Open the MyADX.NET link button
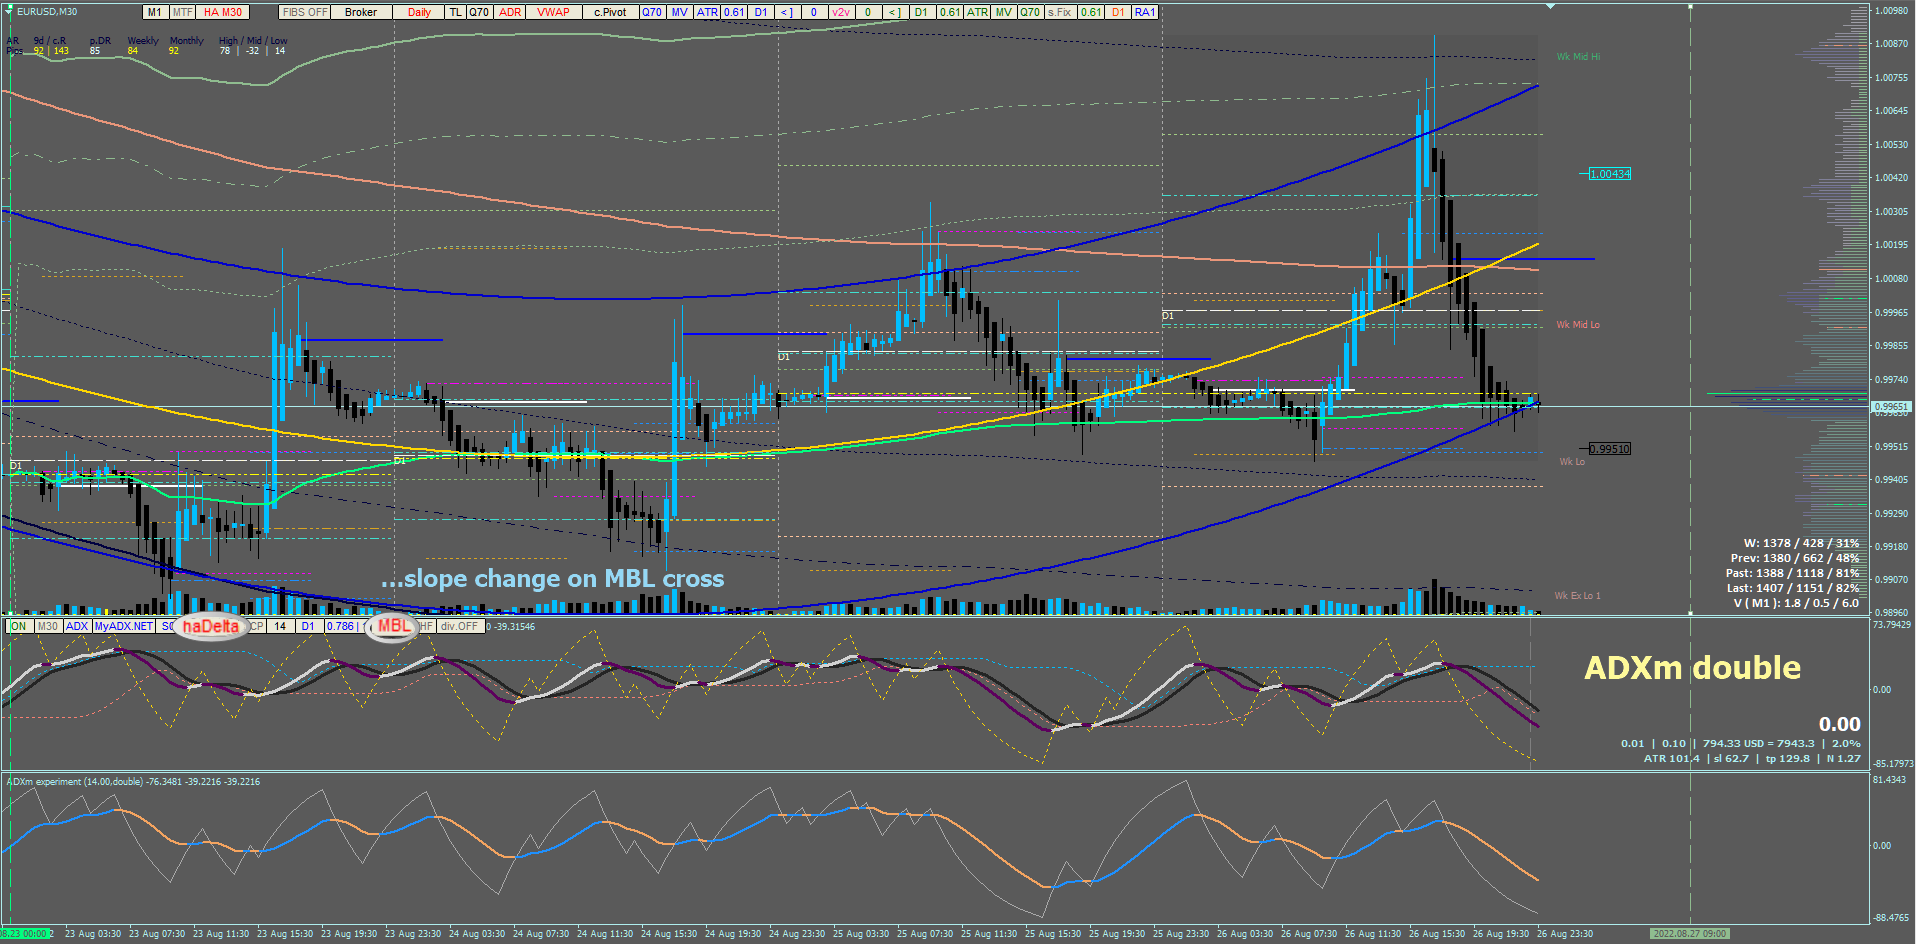This screenshot has width=1917, height=944. [124, 626]
